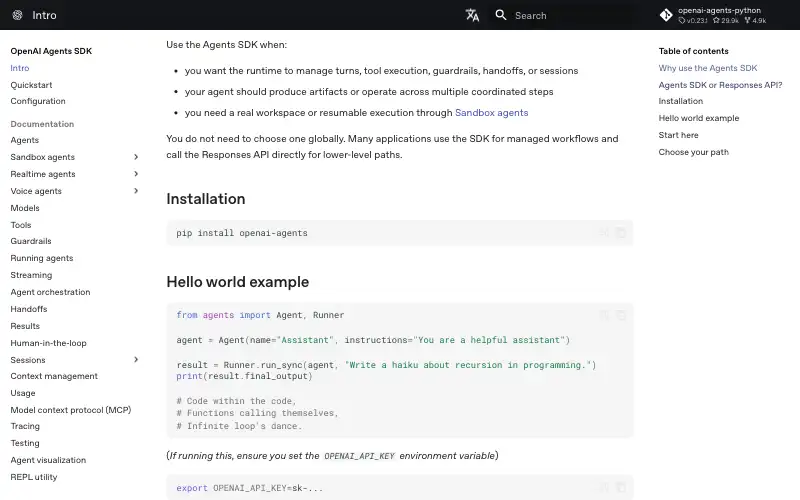Image resolution: width=800 pixels, height=500 pixels.
Task: Click the OPENAI_API_KEY inline code text
Action: [359, 456]
